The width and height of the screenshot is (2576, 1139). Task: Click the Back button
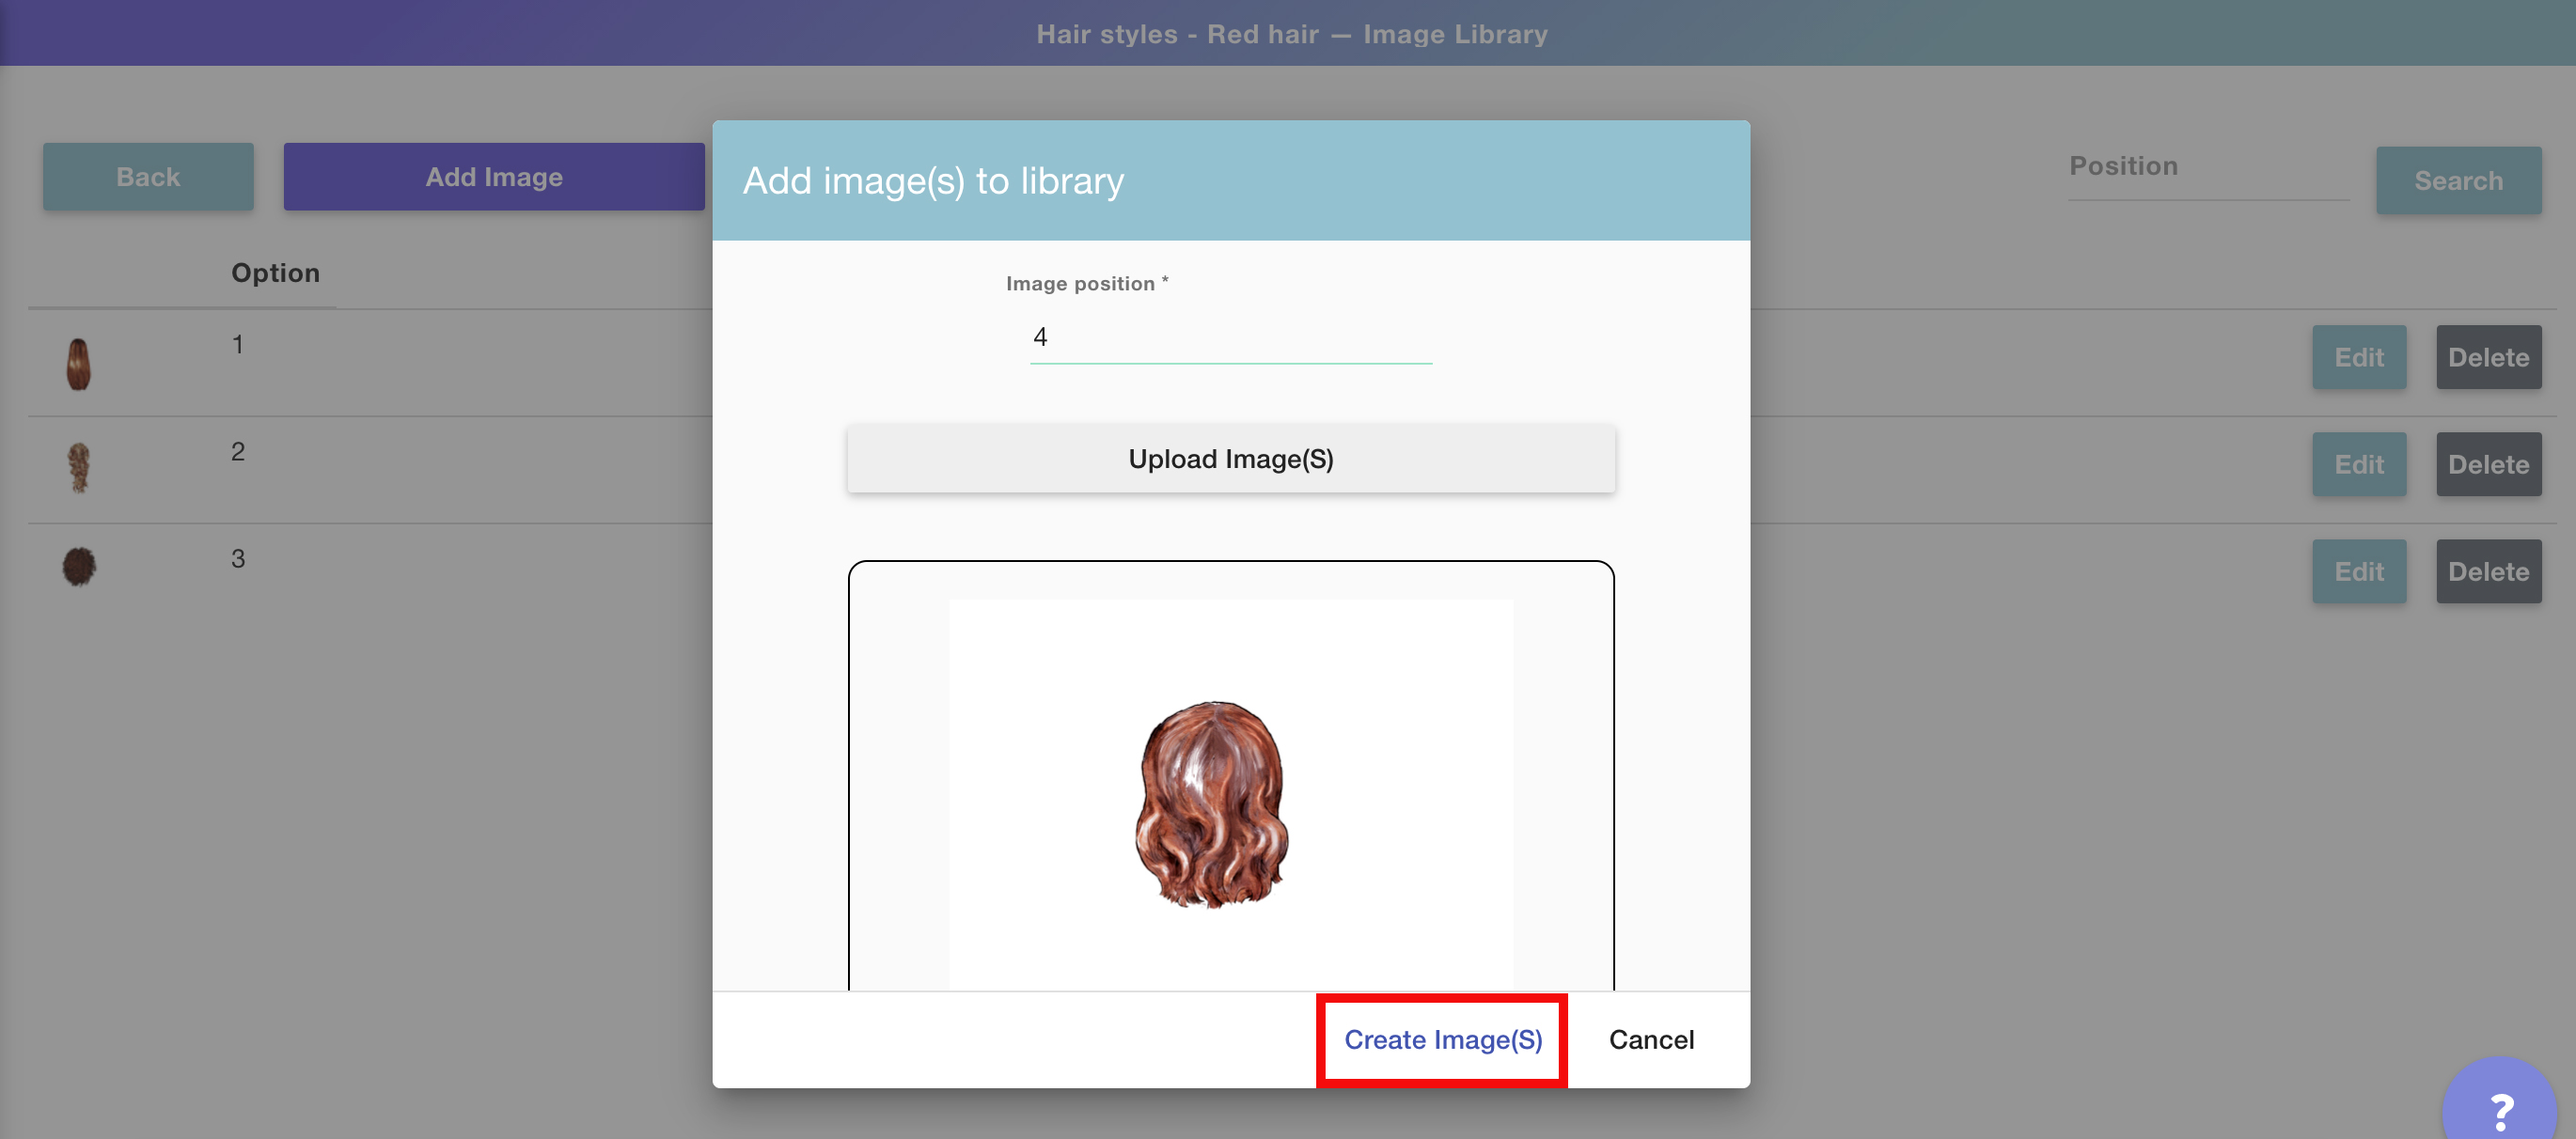click(x=148, y=177)
